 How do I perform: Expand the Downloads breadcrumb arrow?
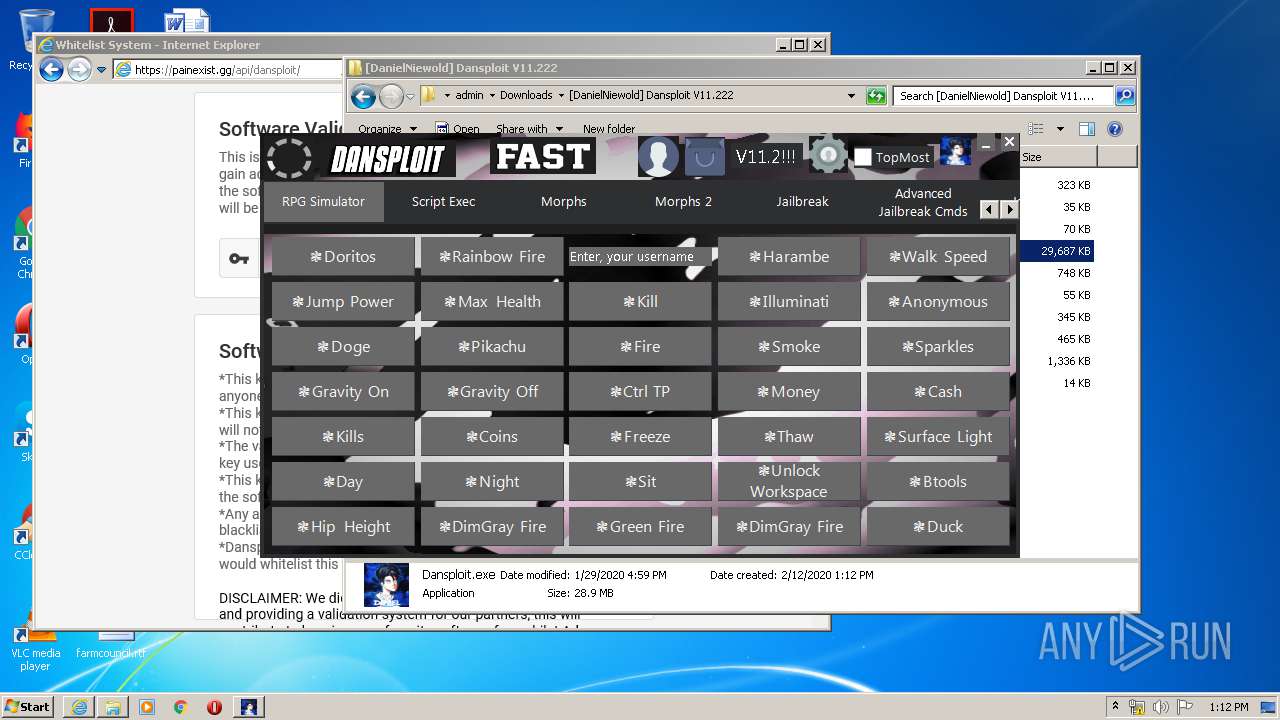pyautogui.click(x=560, y=96)
